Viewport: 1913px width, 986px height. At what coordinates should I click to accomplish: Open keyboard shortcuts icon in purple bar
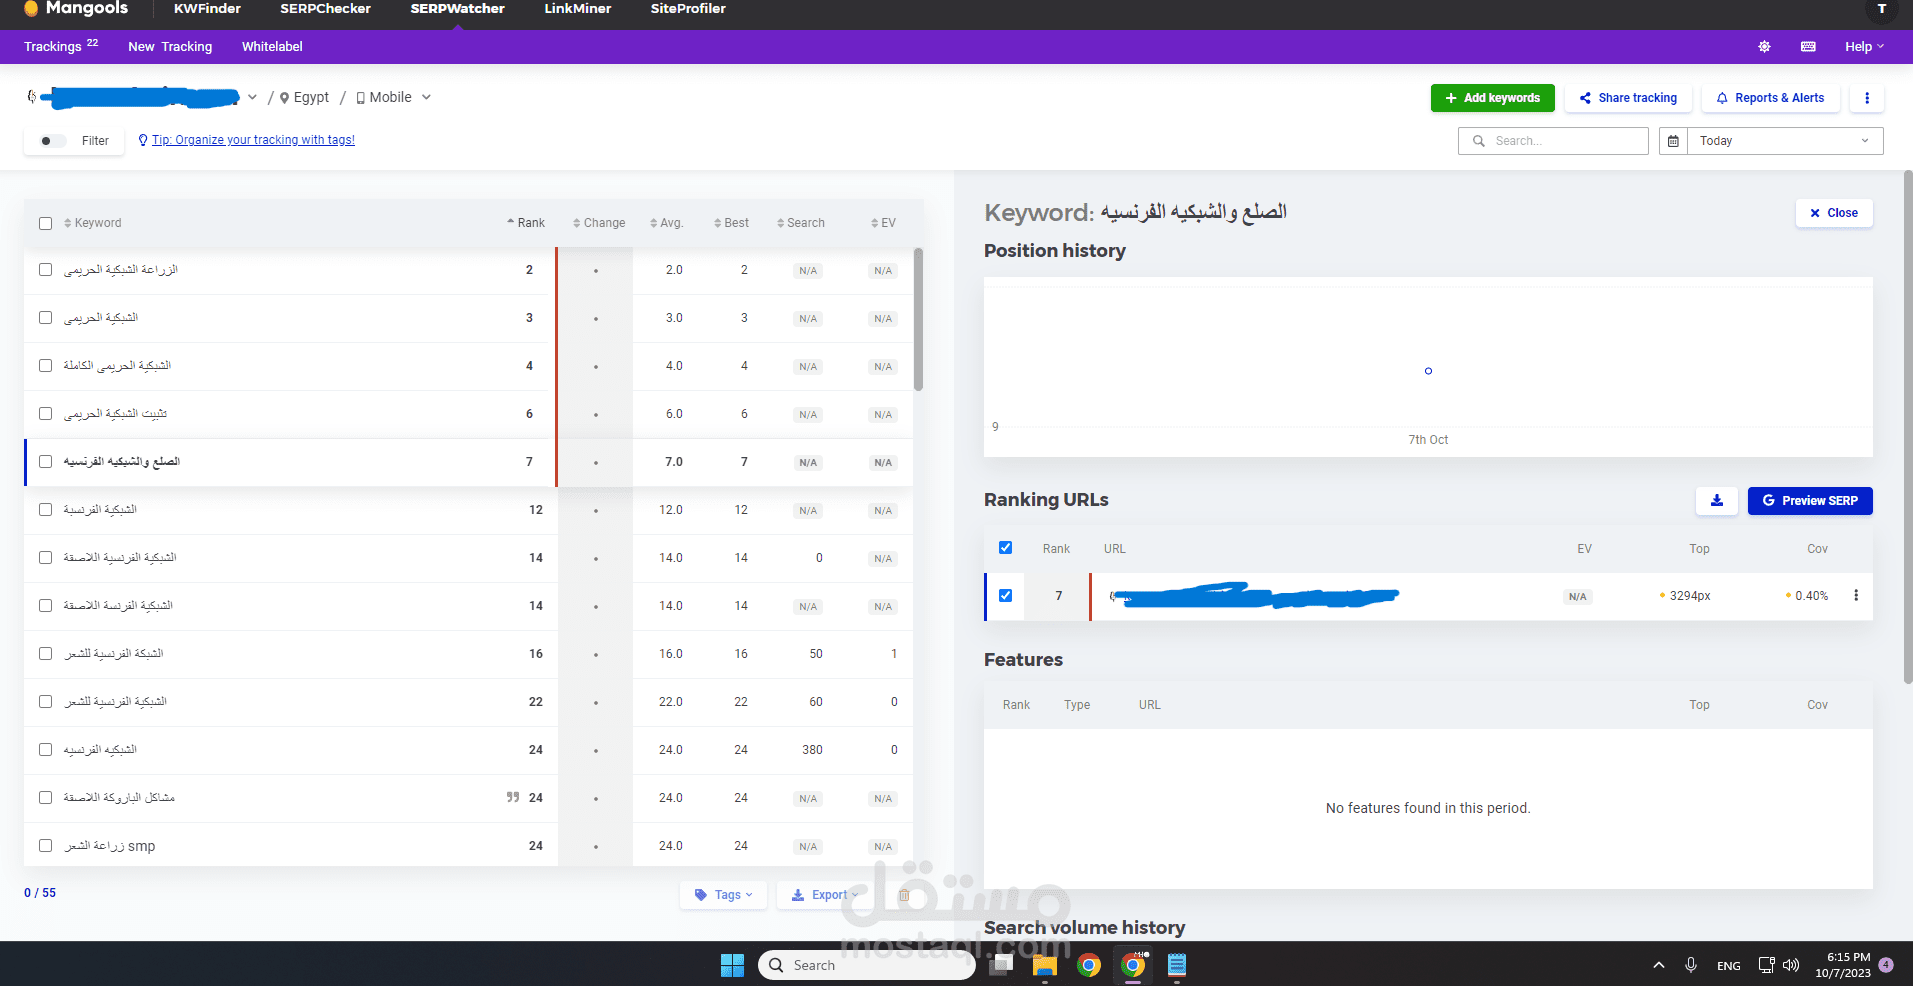(1808, 47)
